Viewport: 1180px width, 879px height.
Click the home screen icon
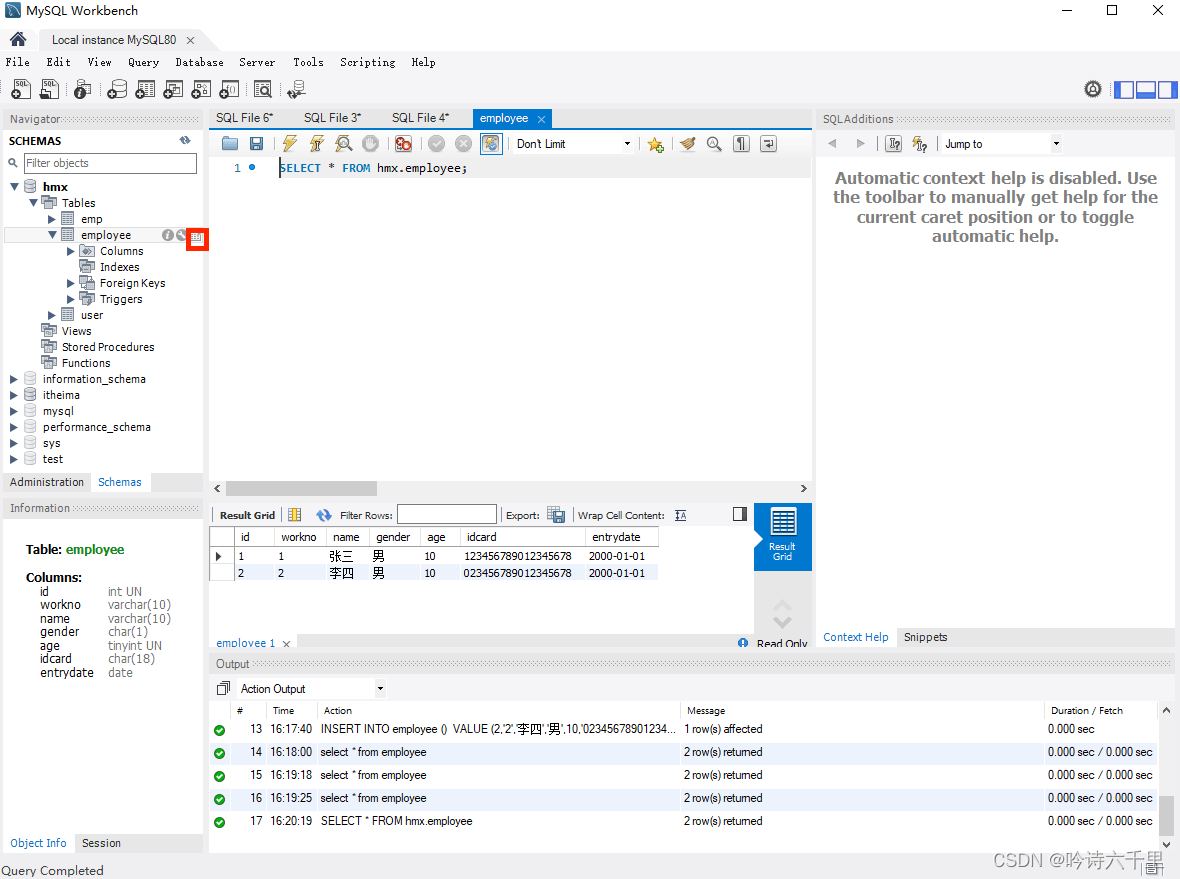tap(18, 39)
